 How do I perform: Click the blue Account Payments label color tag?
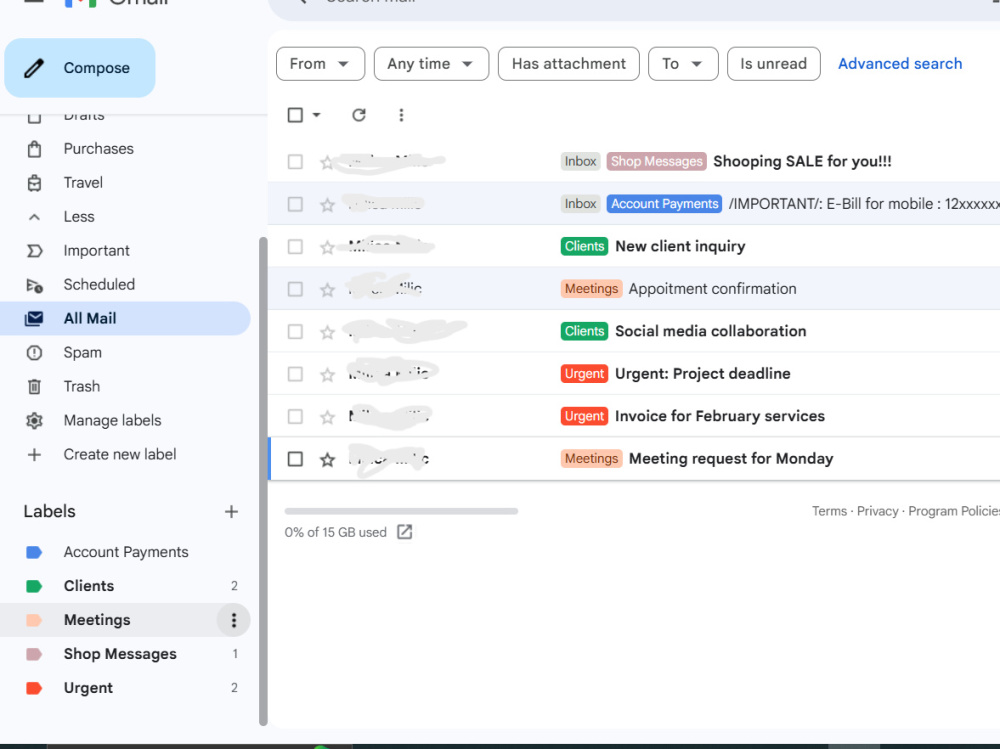click(x=34, y=552)
